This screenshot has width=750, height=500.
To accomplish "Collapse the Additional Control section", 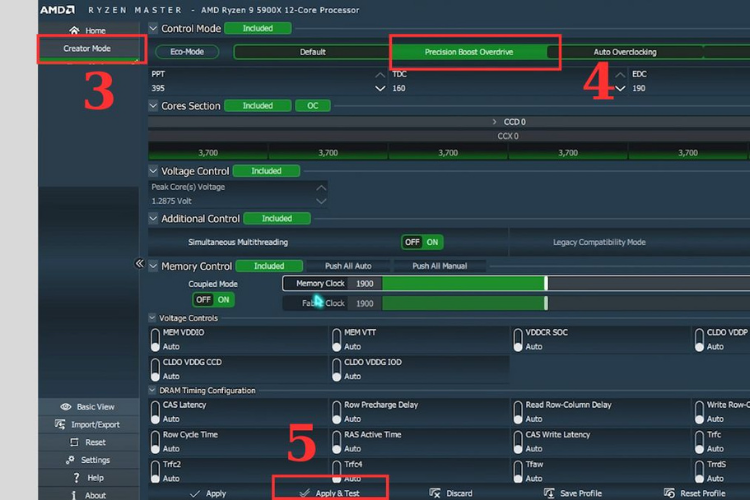I will (x=153, y=218).
